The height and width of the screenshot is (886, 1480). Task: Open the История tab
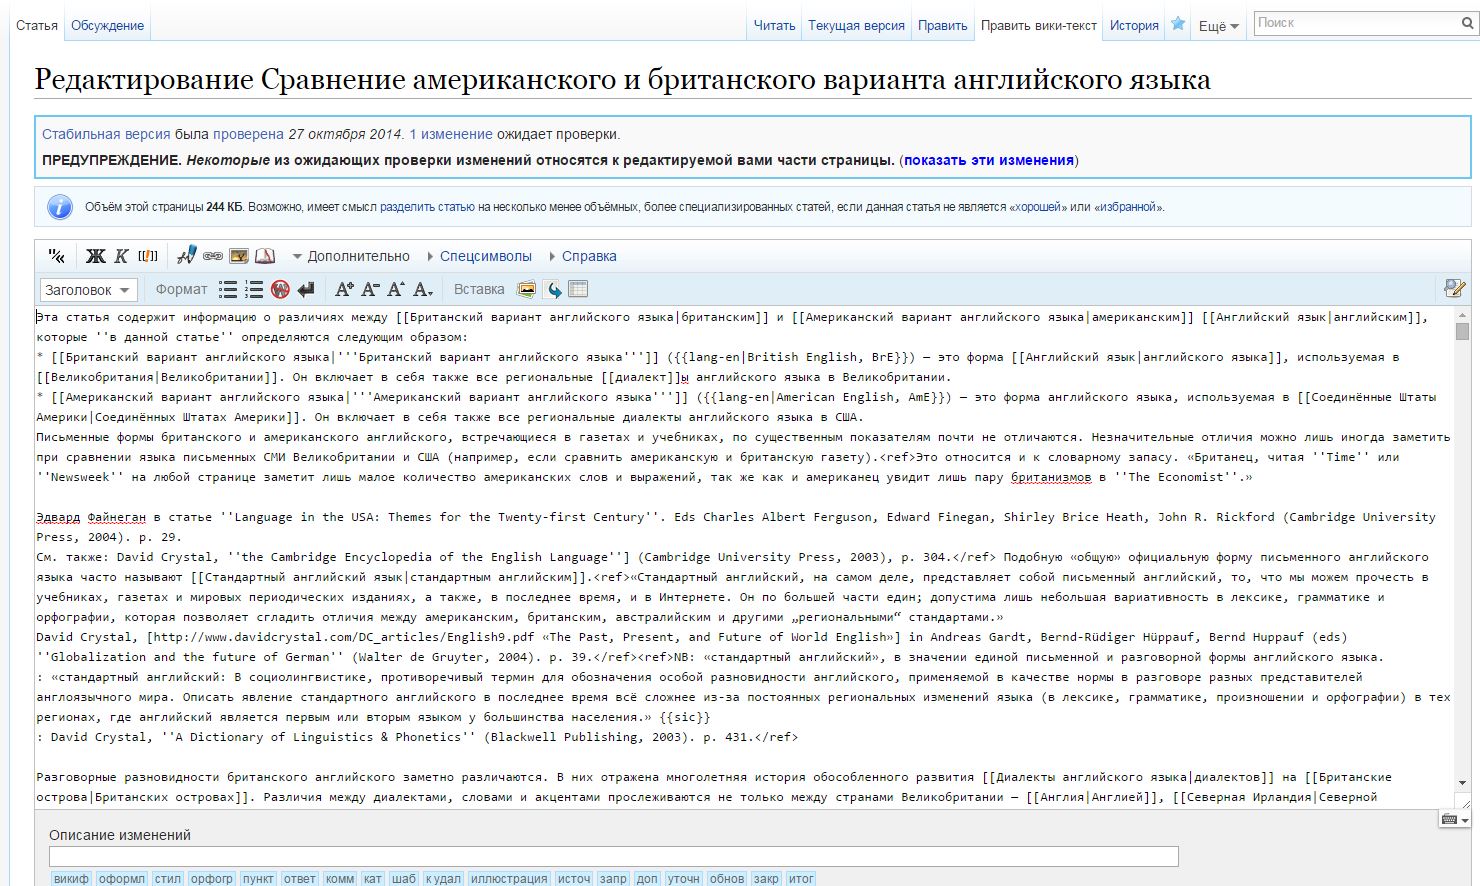click(1134, 25)
